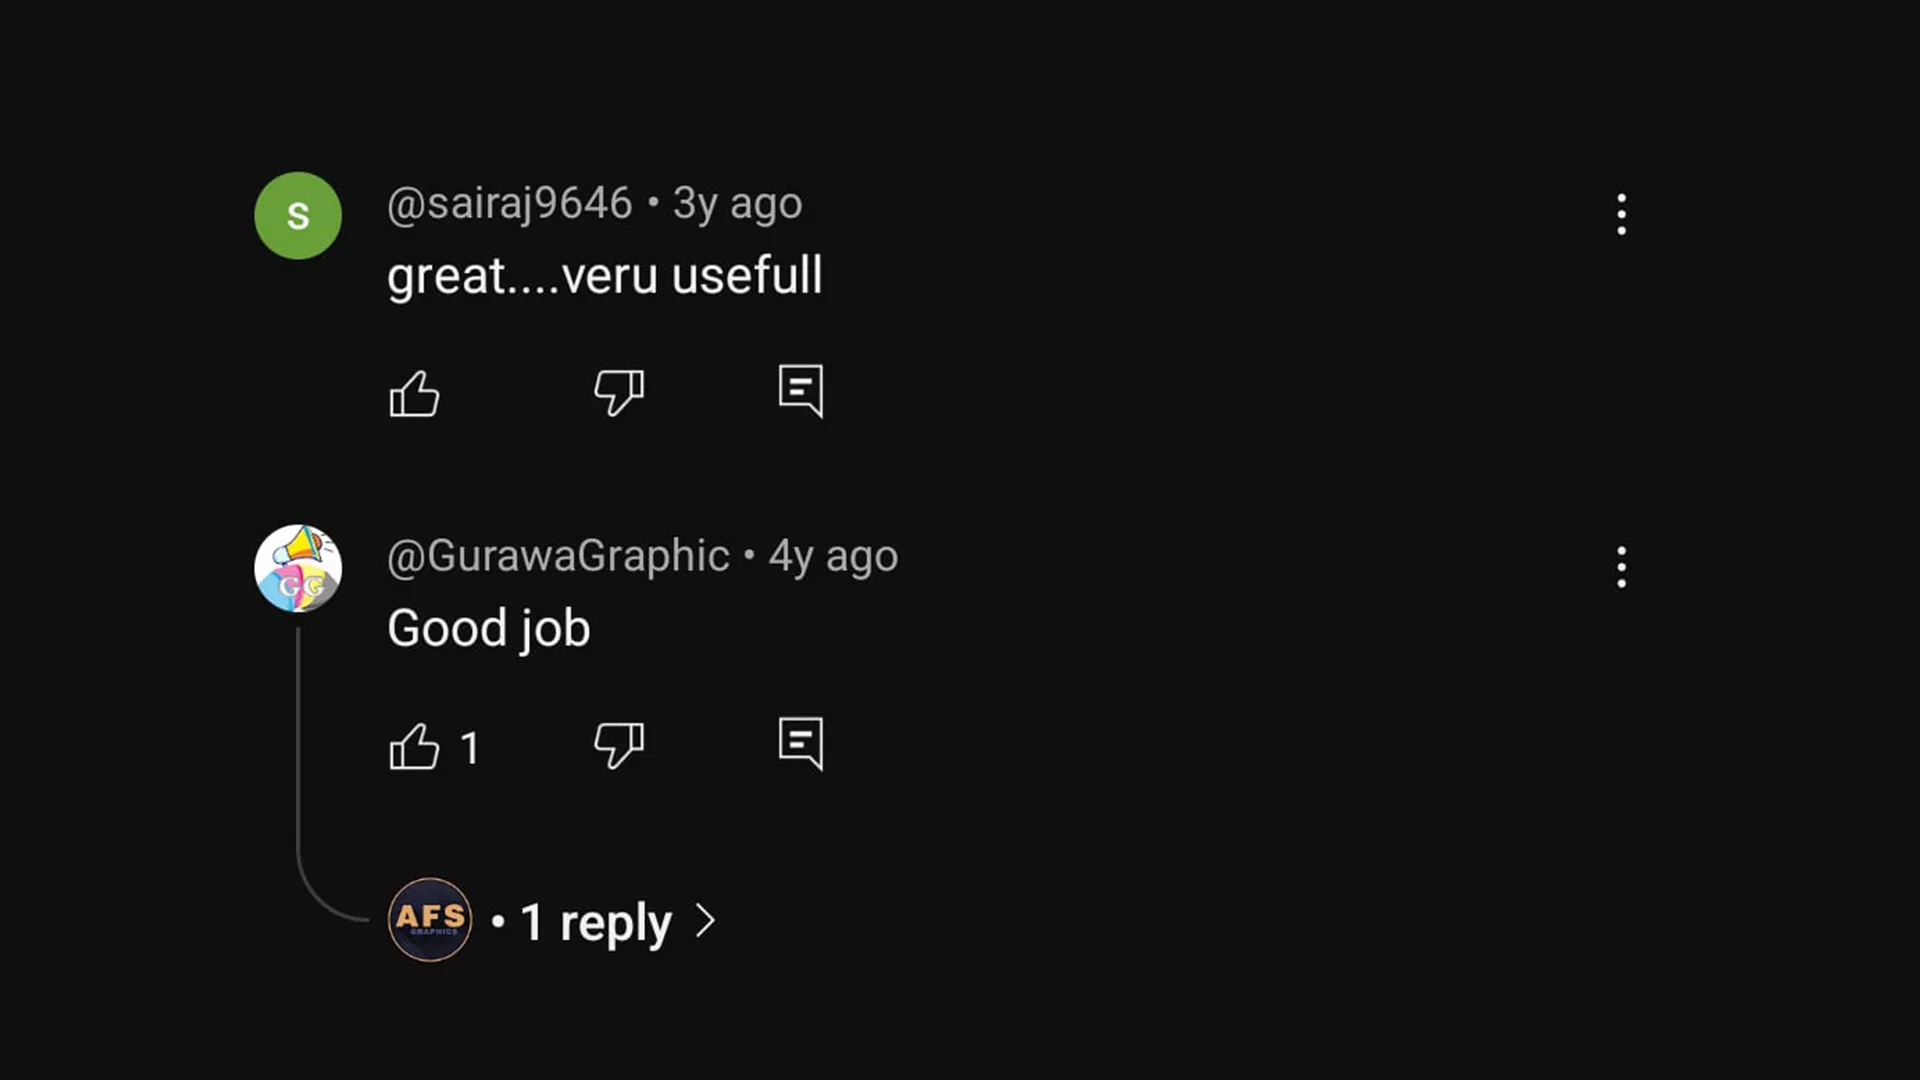Open options menu for @GurawaGraphic's comment

[1621, 568]
